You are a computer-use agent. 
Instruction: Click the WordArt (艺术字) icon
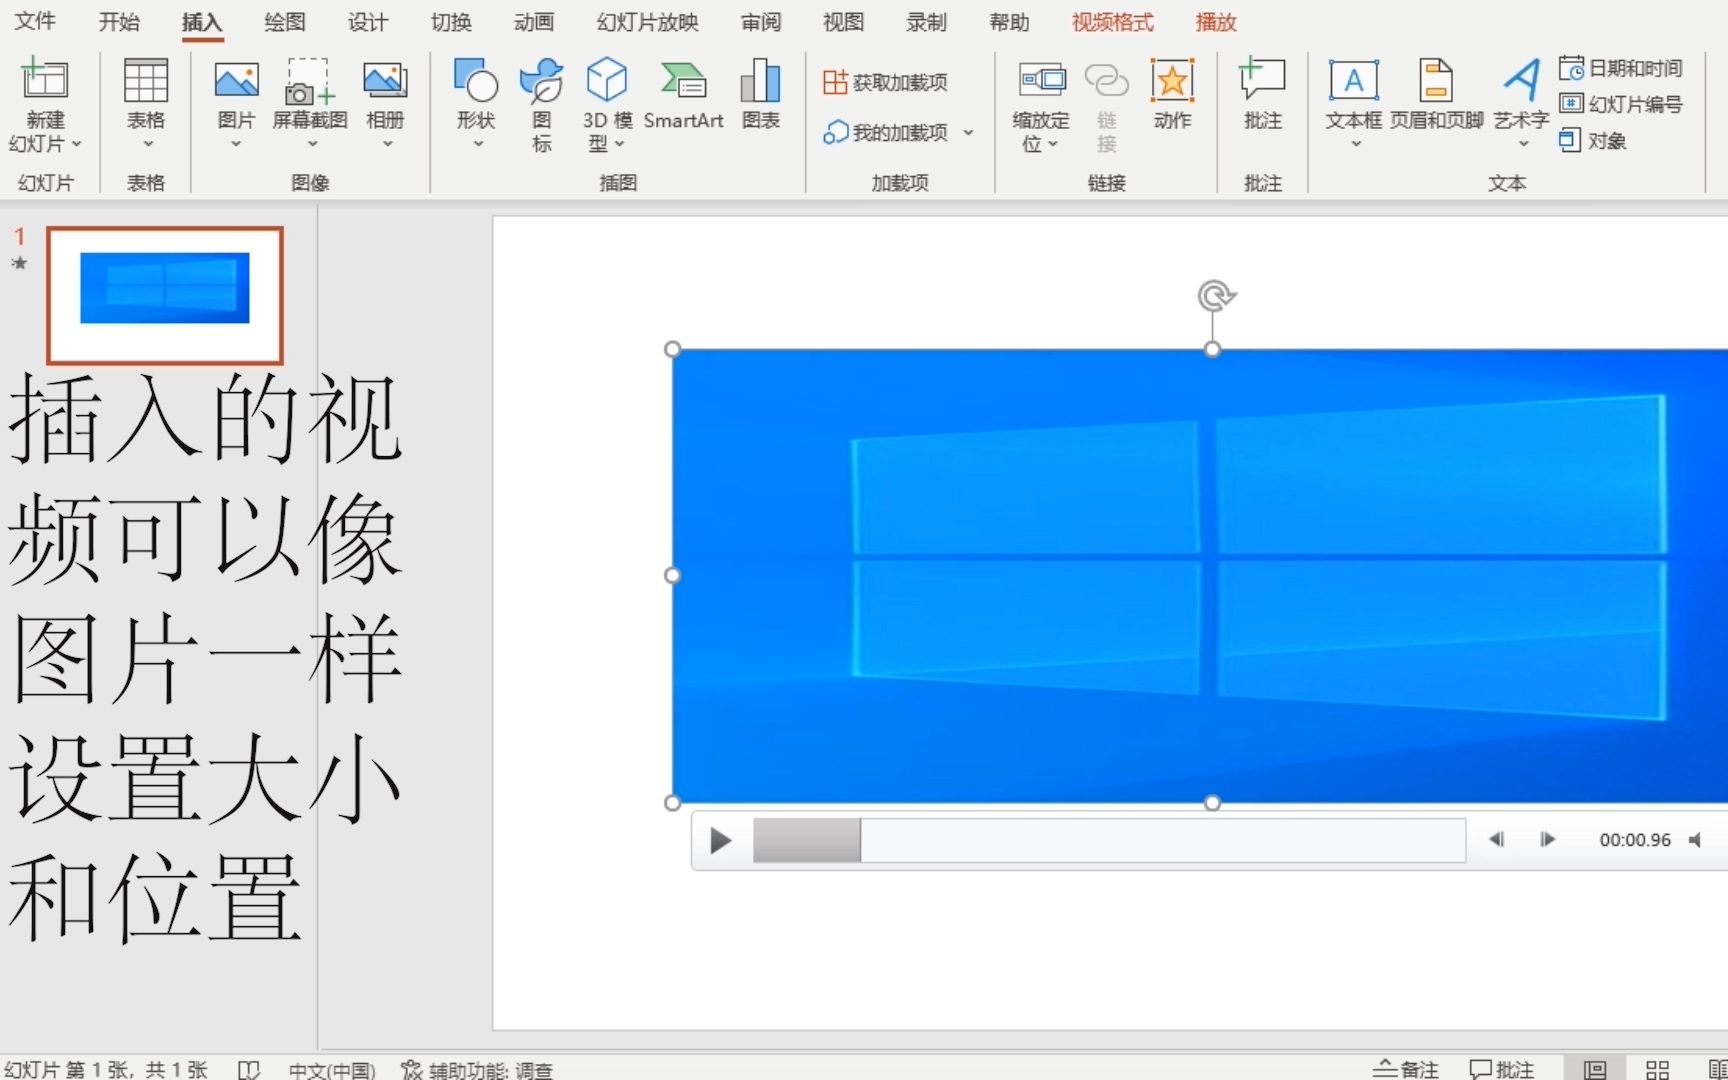click(x=1521, y=81)
